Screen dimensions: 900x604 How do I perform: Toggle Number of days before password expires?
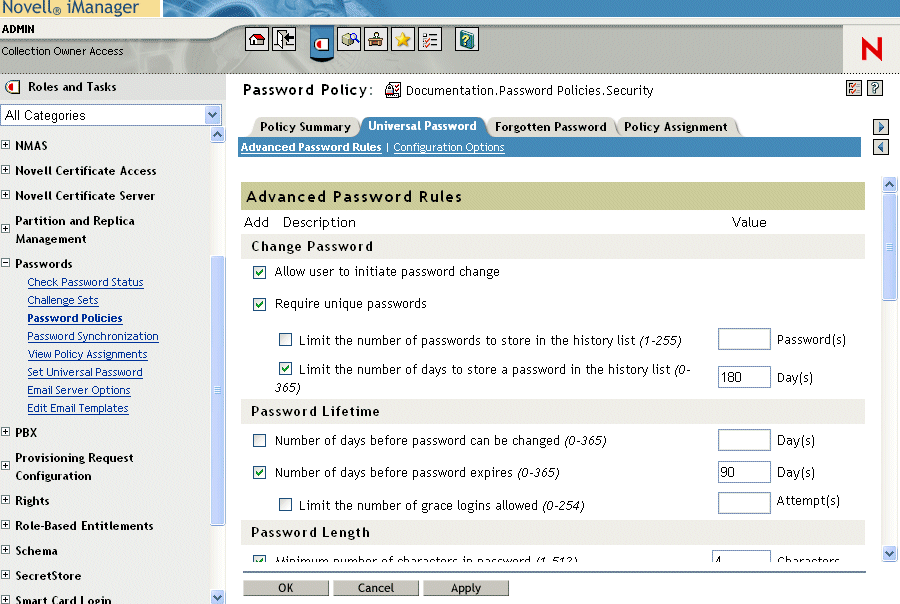259,473
